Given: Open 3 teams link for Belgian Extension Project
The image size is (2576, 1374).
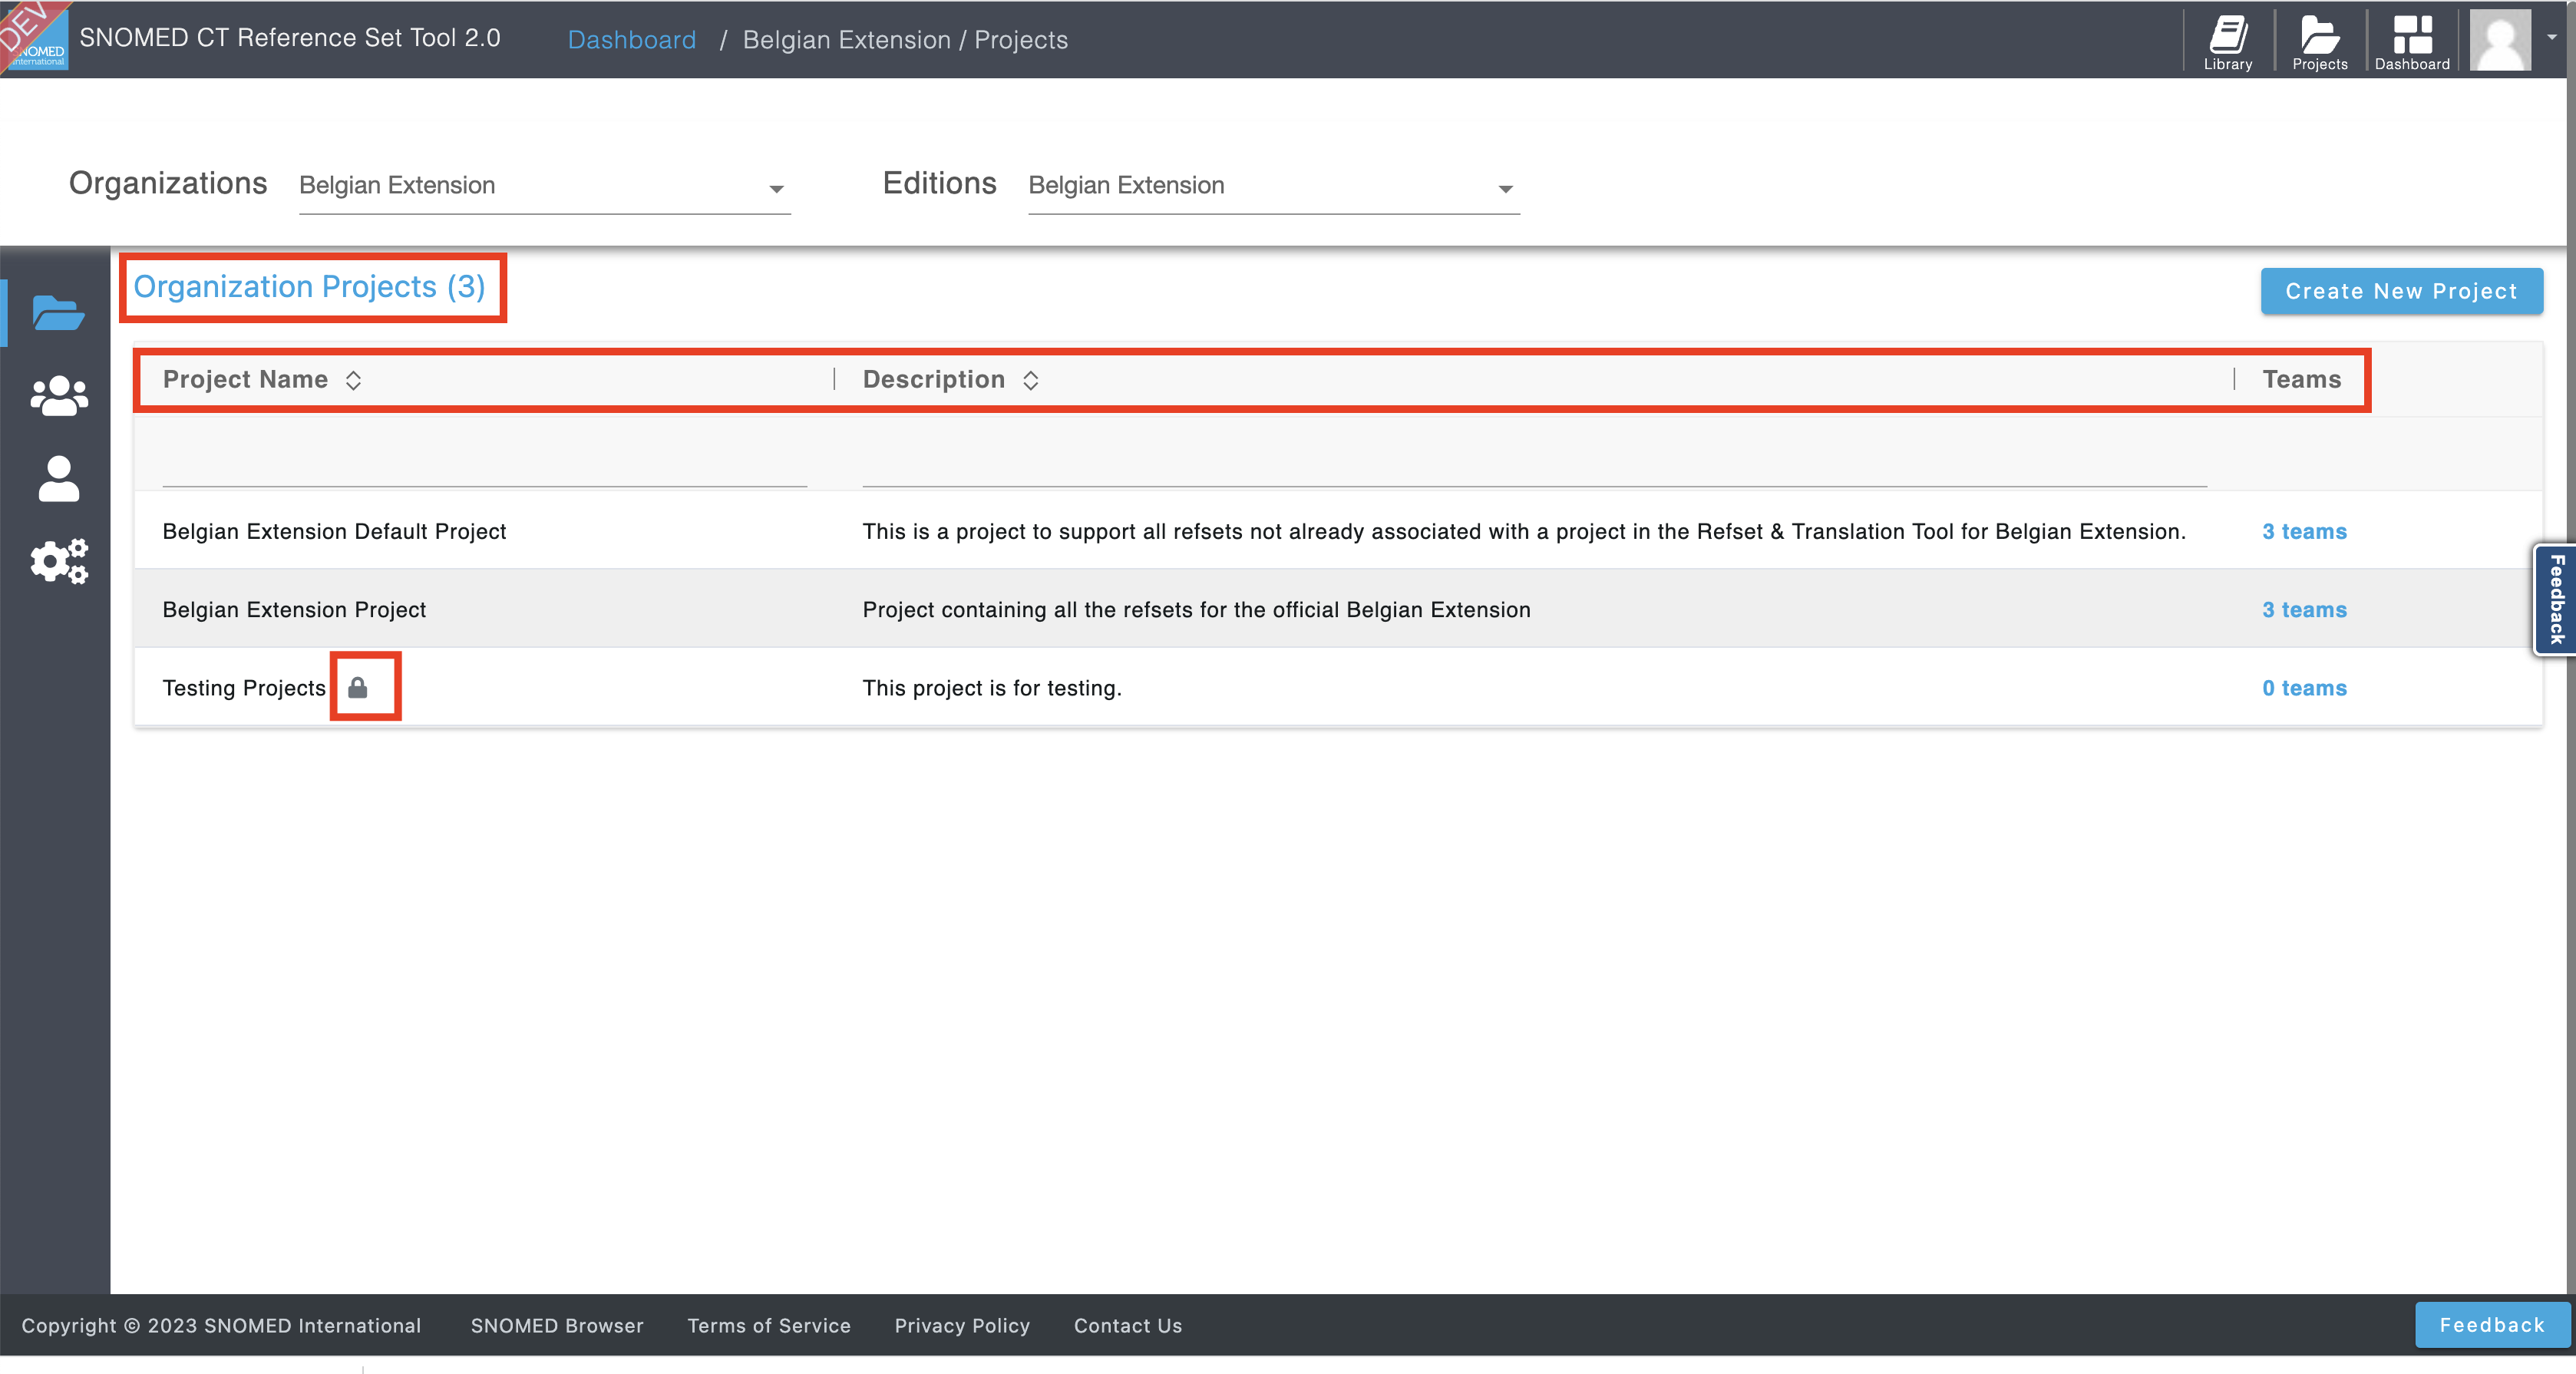Looking at the screenshot, I should click(x=2304, y=609).
